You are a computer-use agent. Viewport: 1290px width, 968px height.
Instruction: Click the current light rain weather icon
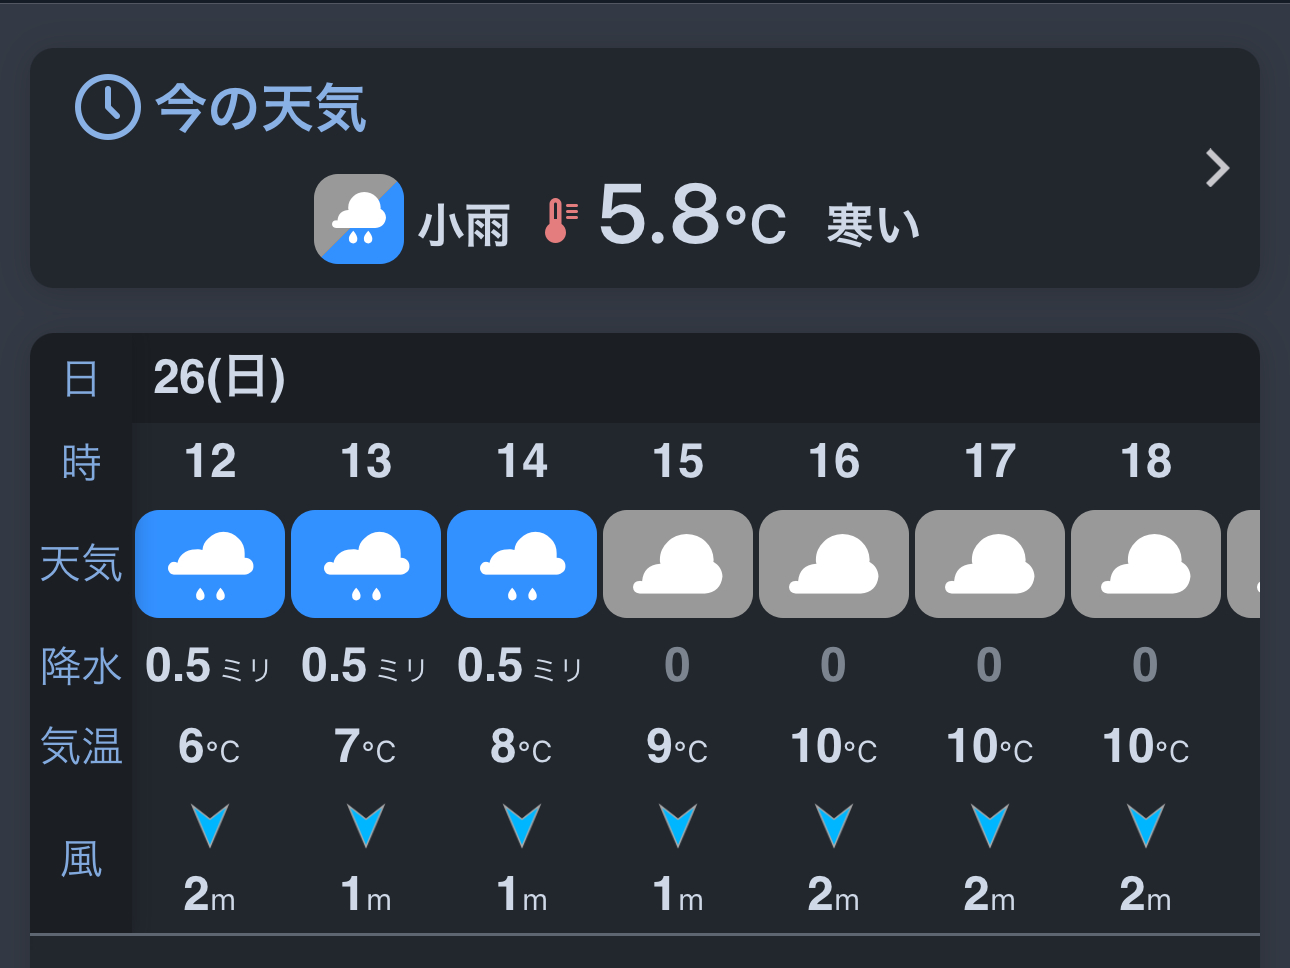[359, 219]
